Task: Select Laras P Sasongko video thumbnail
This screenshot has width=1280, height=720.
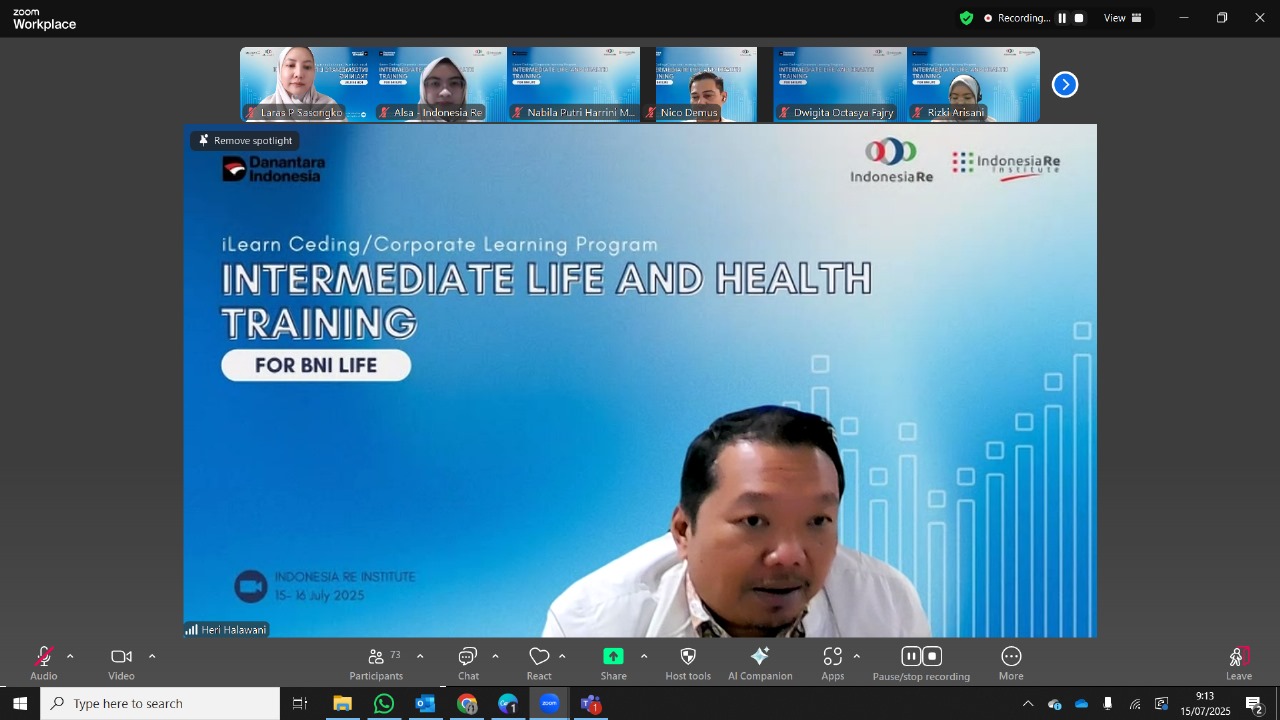Action: tap(306, 85)
